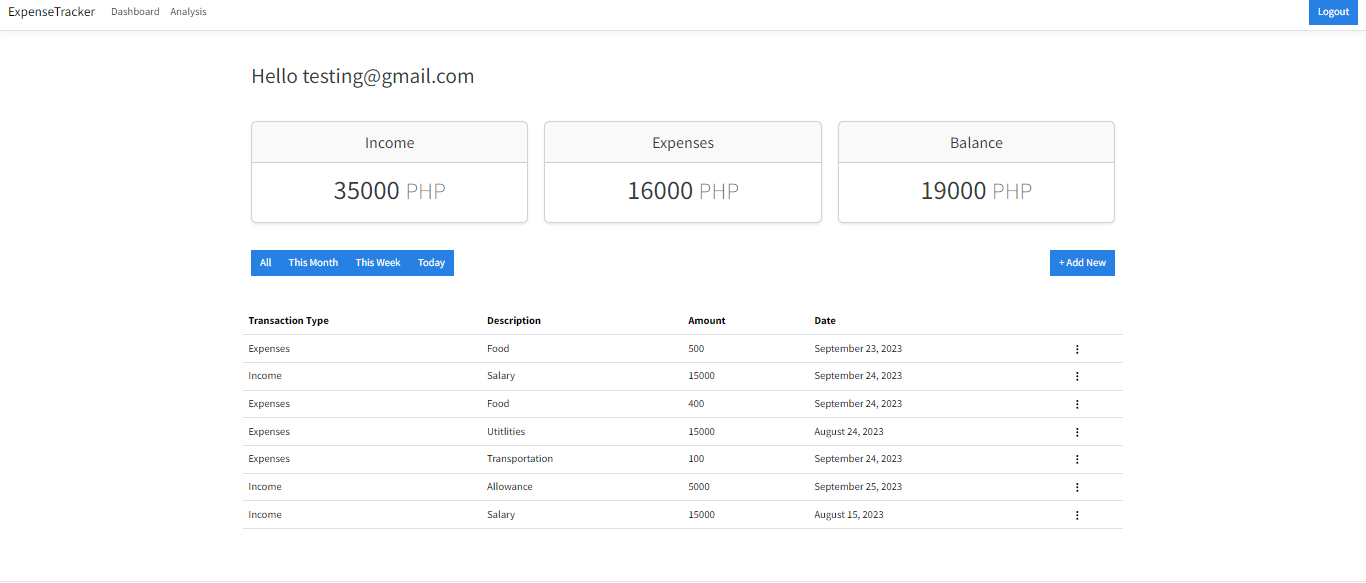Open the actions menu for the August 15 Salary row
The height and width of the screenshot is (583, 1366).
point(1077,514)
